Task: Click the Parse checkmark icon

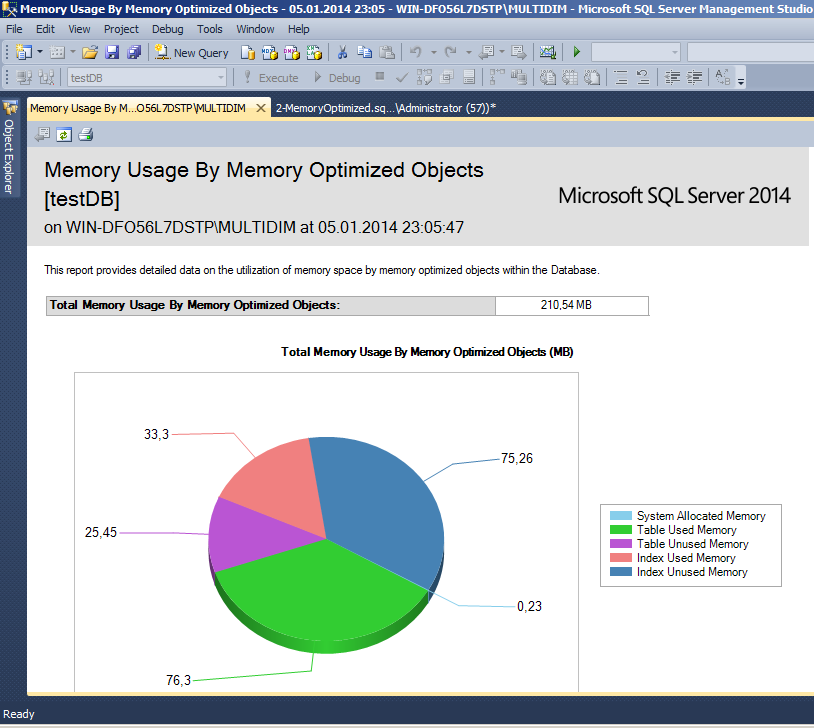Action: click(402, 77)
